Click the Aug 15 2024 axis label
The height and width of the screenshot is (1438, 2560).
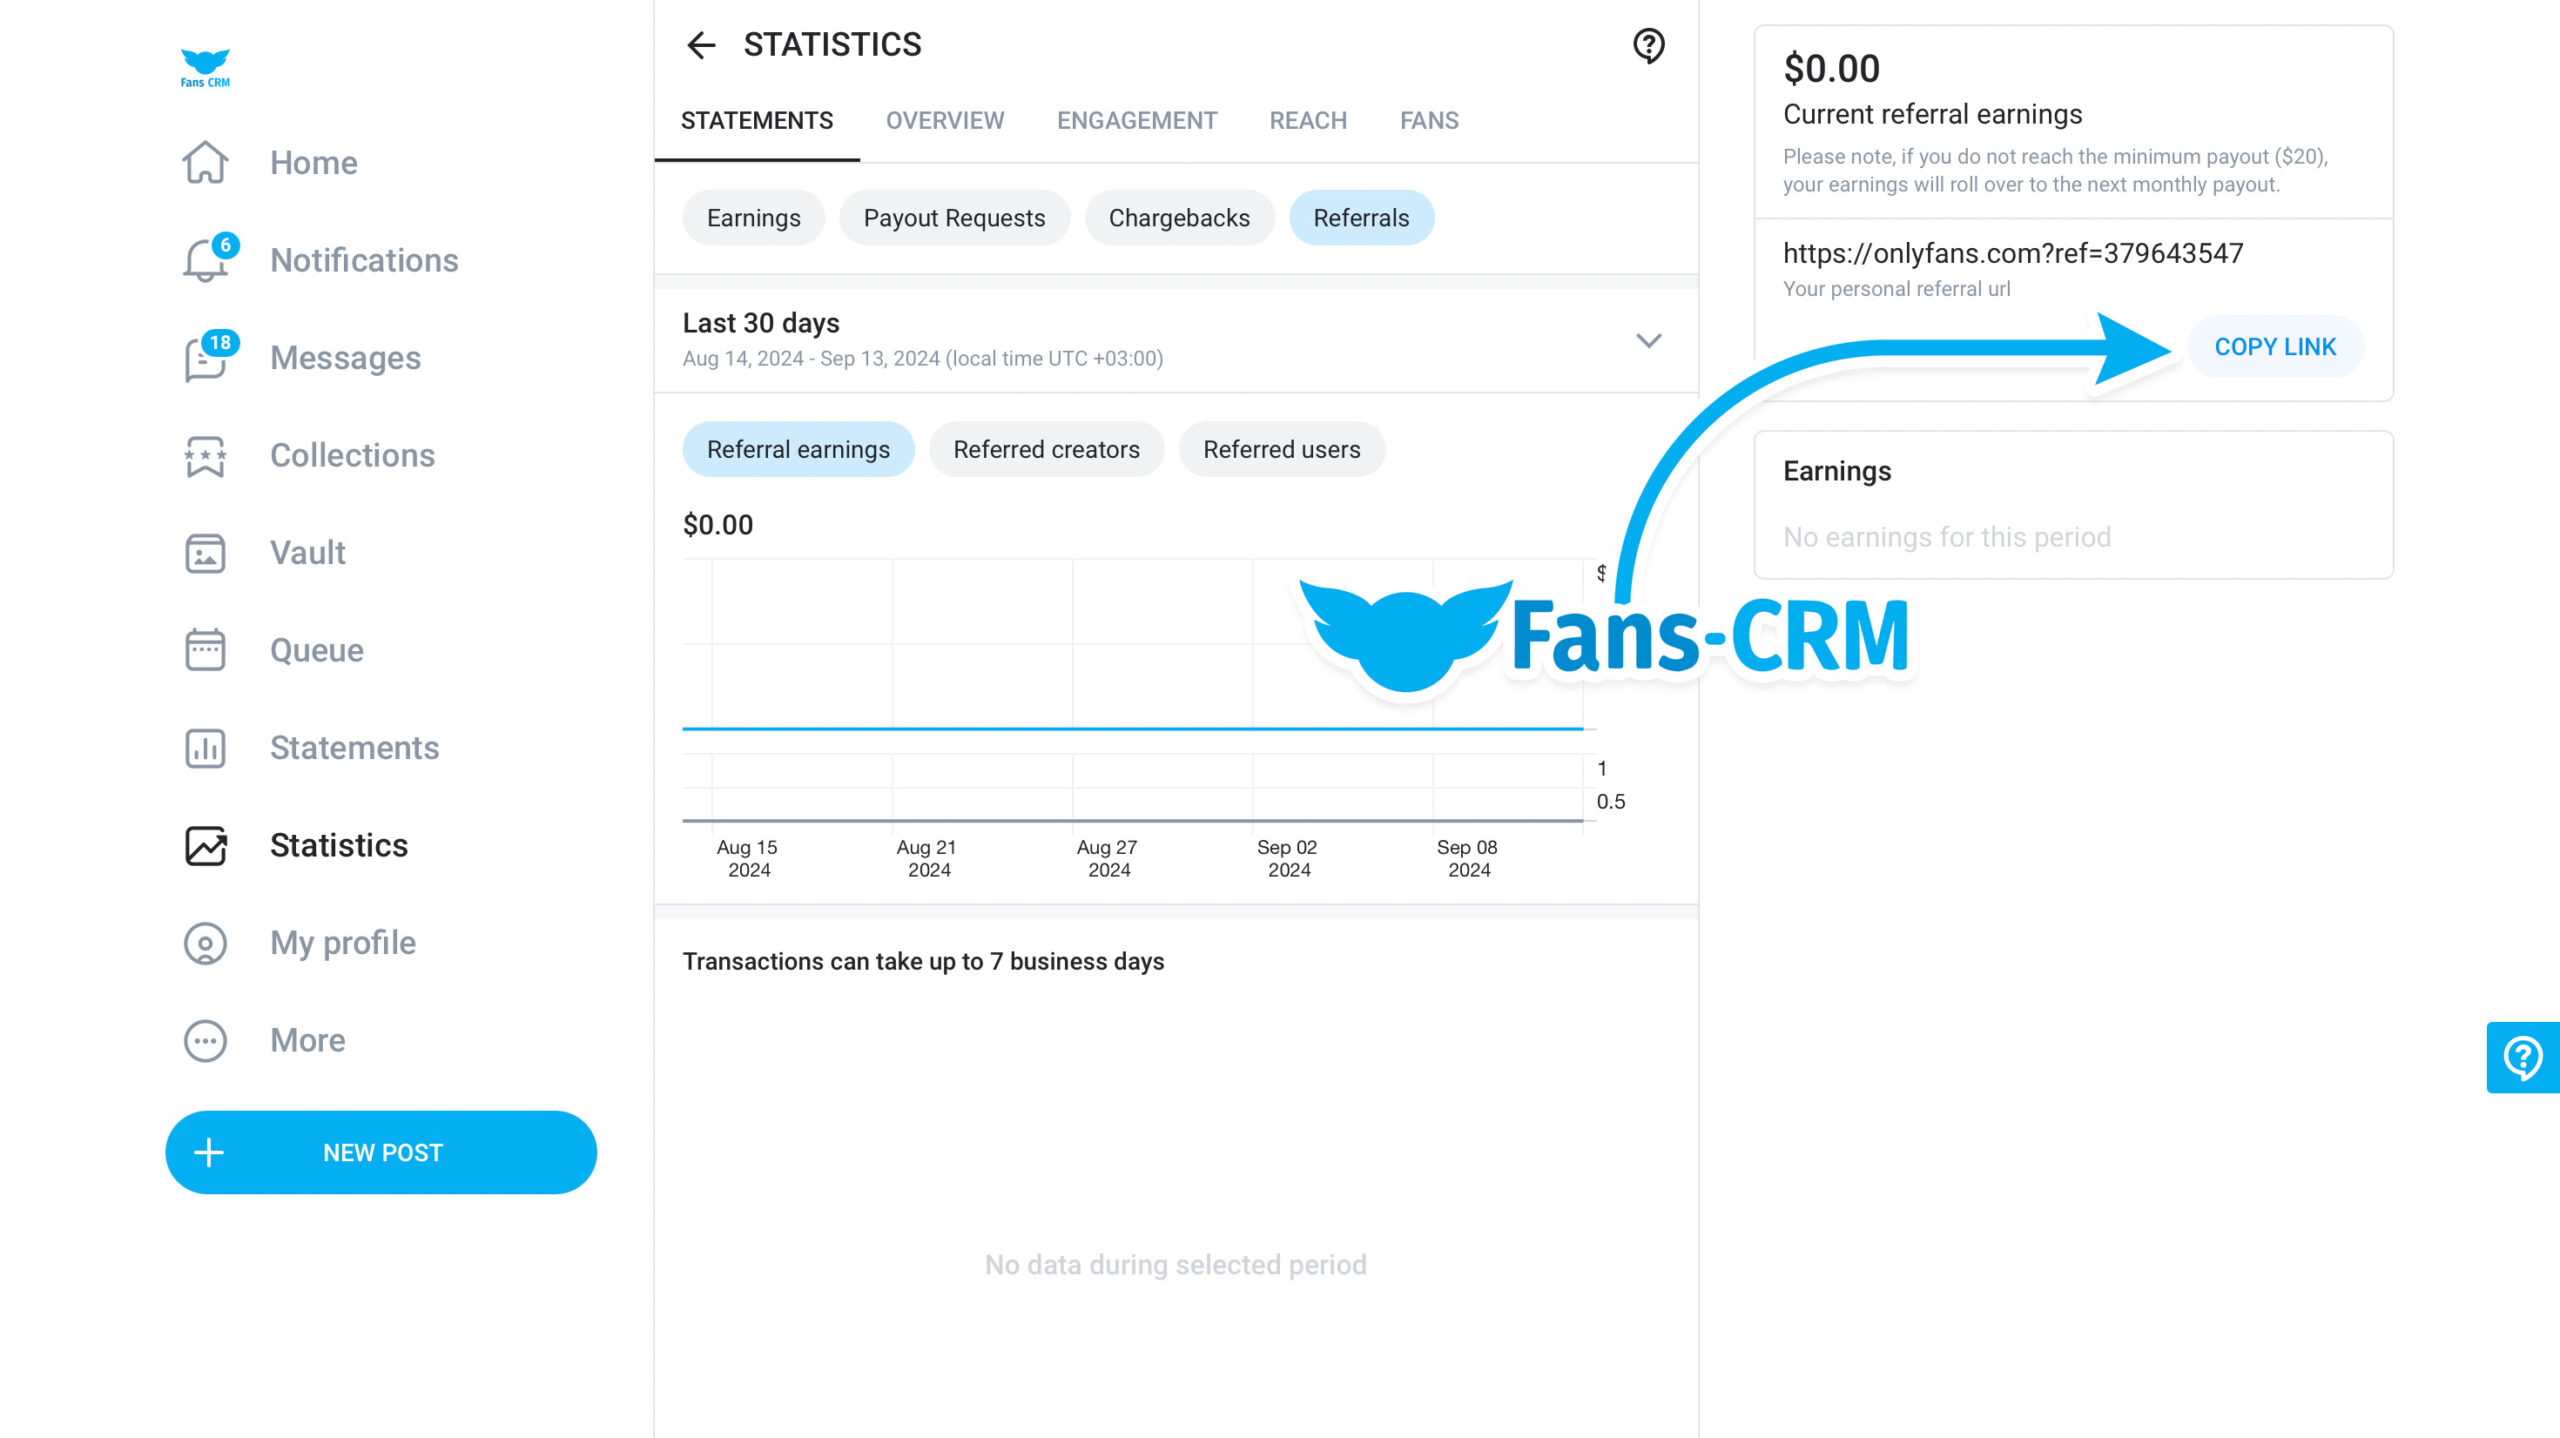click(748, 858)
